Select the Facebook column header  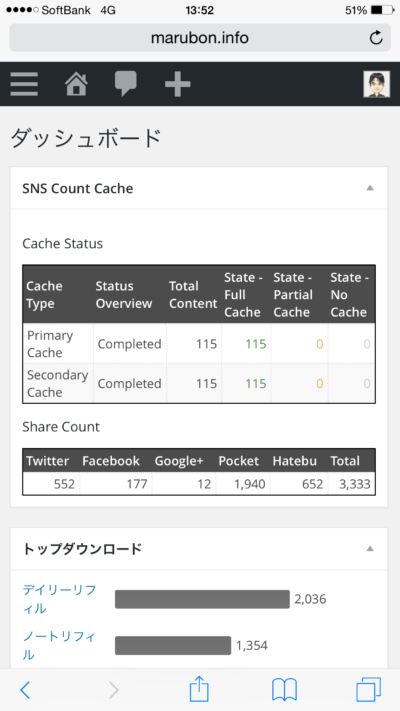pyautogui.click(x=111, y=461)
